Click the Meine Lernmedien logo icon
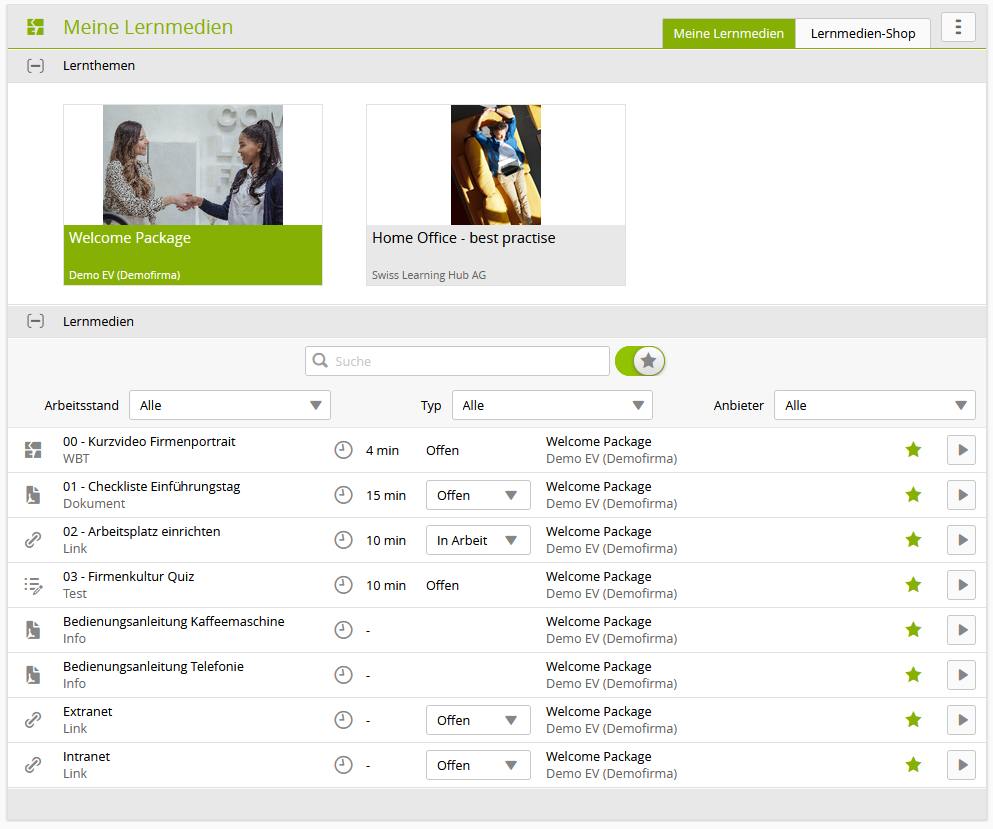 click(x=36, y=27)
